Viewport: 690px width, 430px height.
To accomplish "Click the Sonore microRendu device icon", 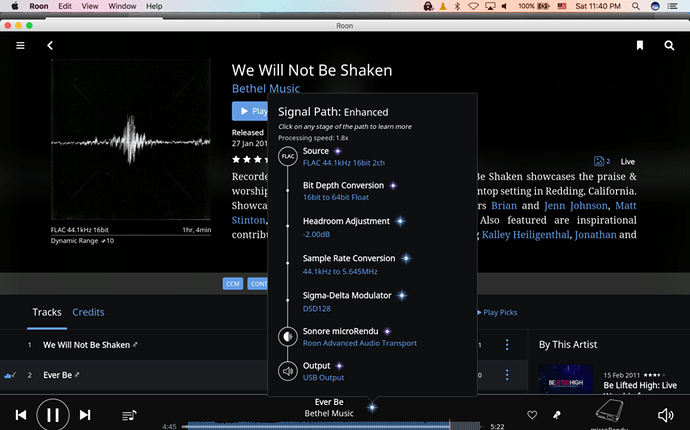I will (288, 337).
